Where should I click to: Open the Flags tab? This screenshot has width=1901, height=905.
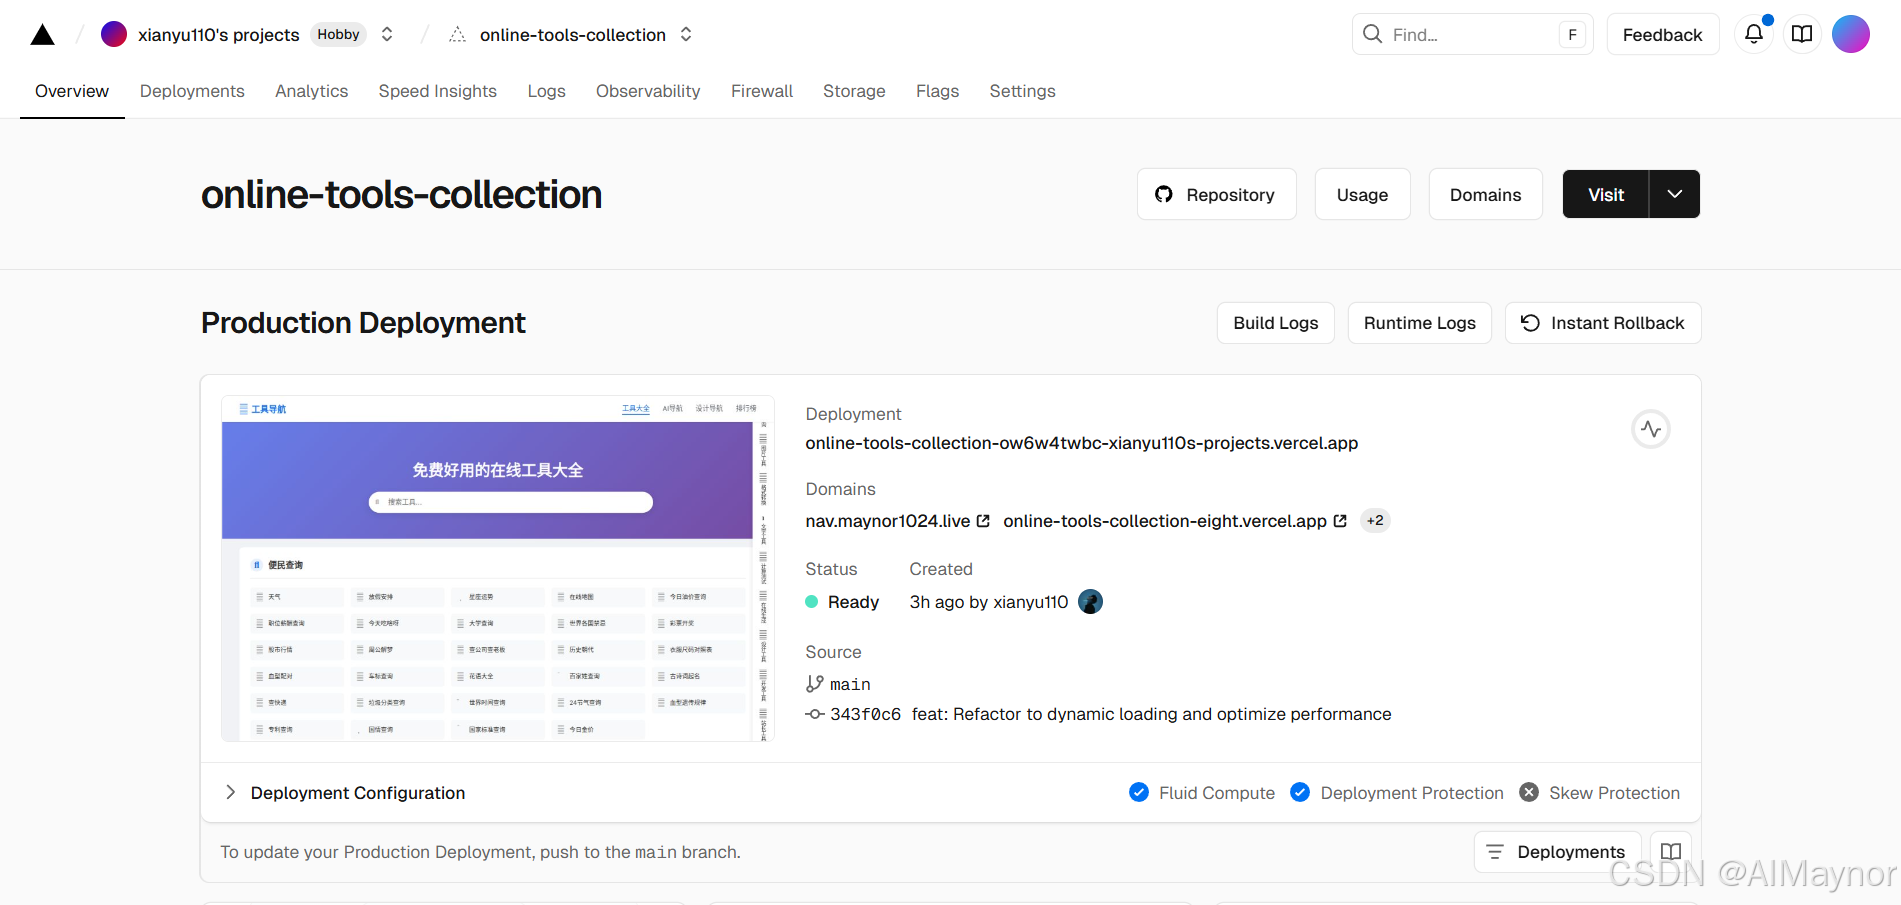[x=937, y=91]
